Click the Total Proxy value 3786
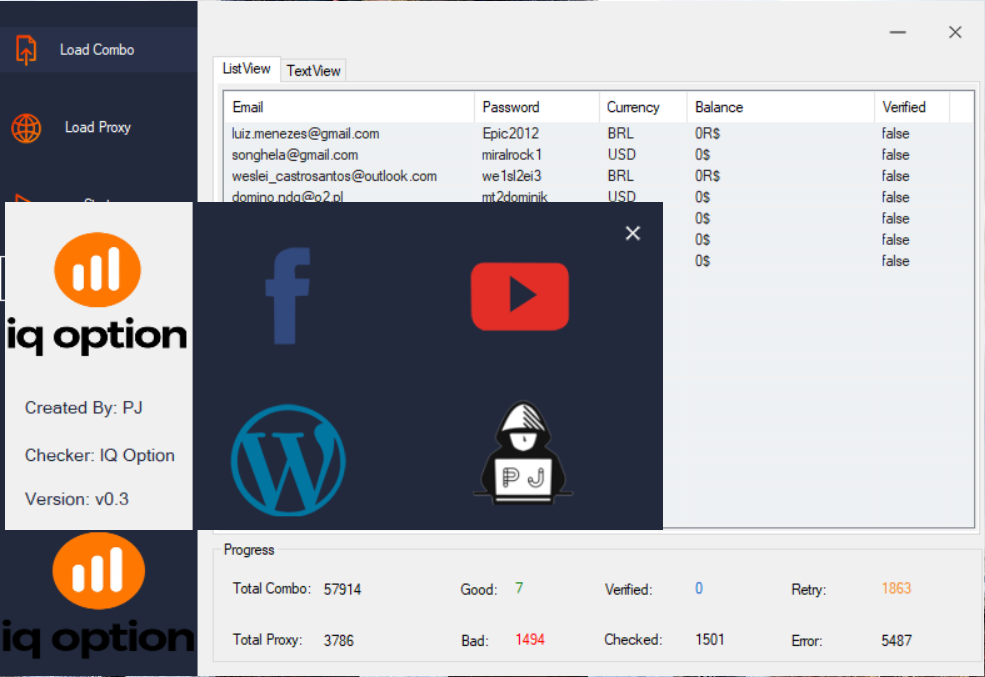Image resolution: width=985 pixels, height=677 pixels. (339, 641)
